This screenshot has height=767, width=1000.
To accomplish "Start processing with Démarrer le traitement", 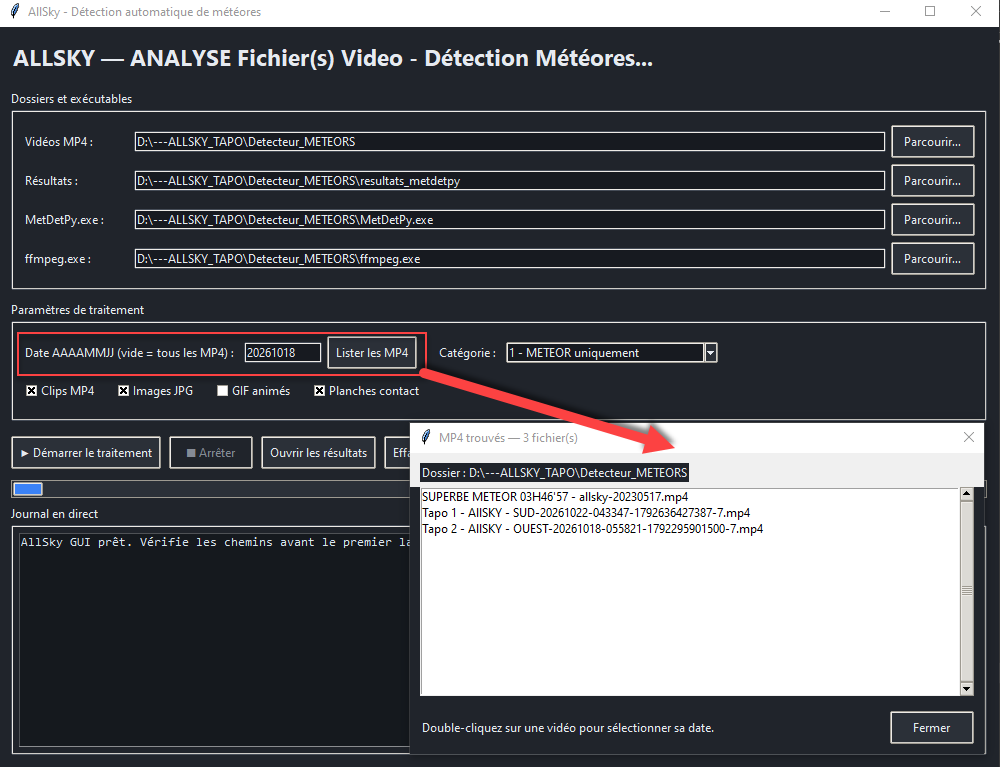I will (86, 453).
